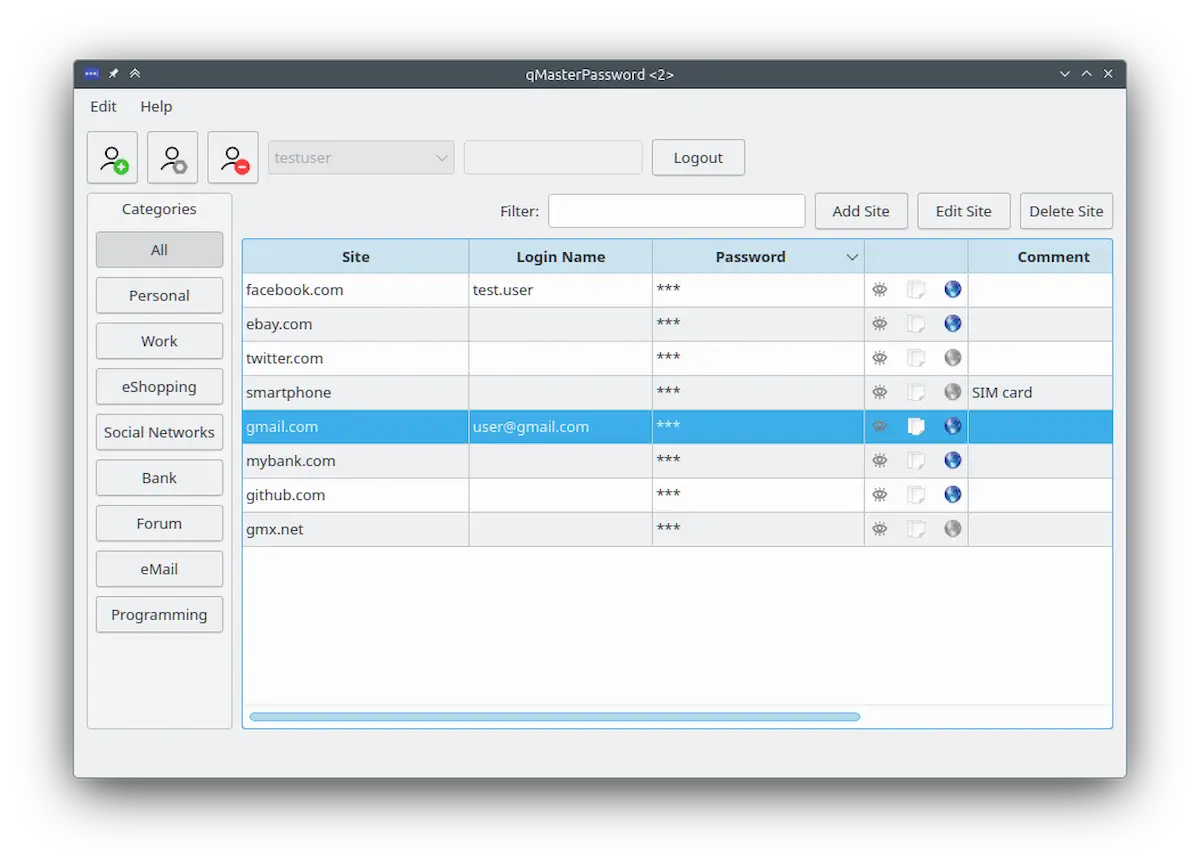Screen dimensions: 1200x865
Task: Click the Add Site button
Action: pyautogui.click(x=861, y=211)
